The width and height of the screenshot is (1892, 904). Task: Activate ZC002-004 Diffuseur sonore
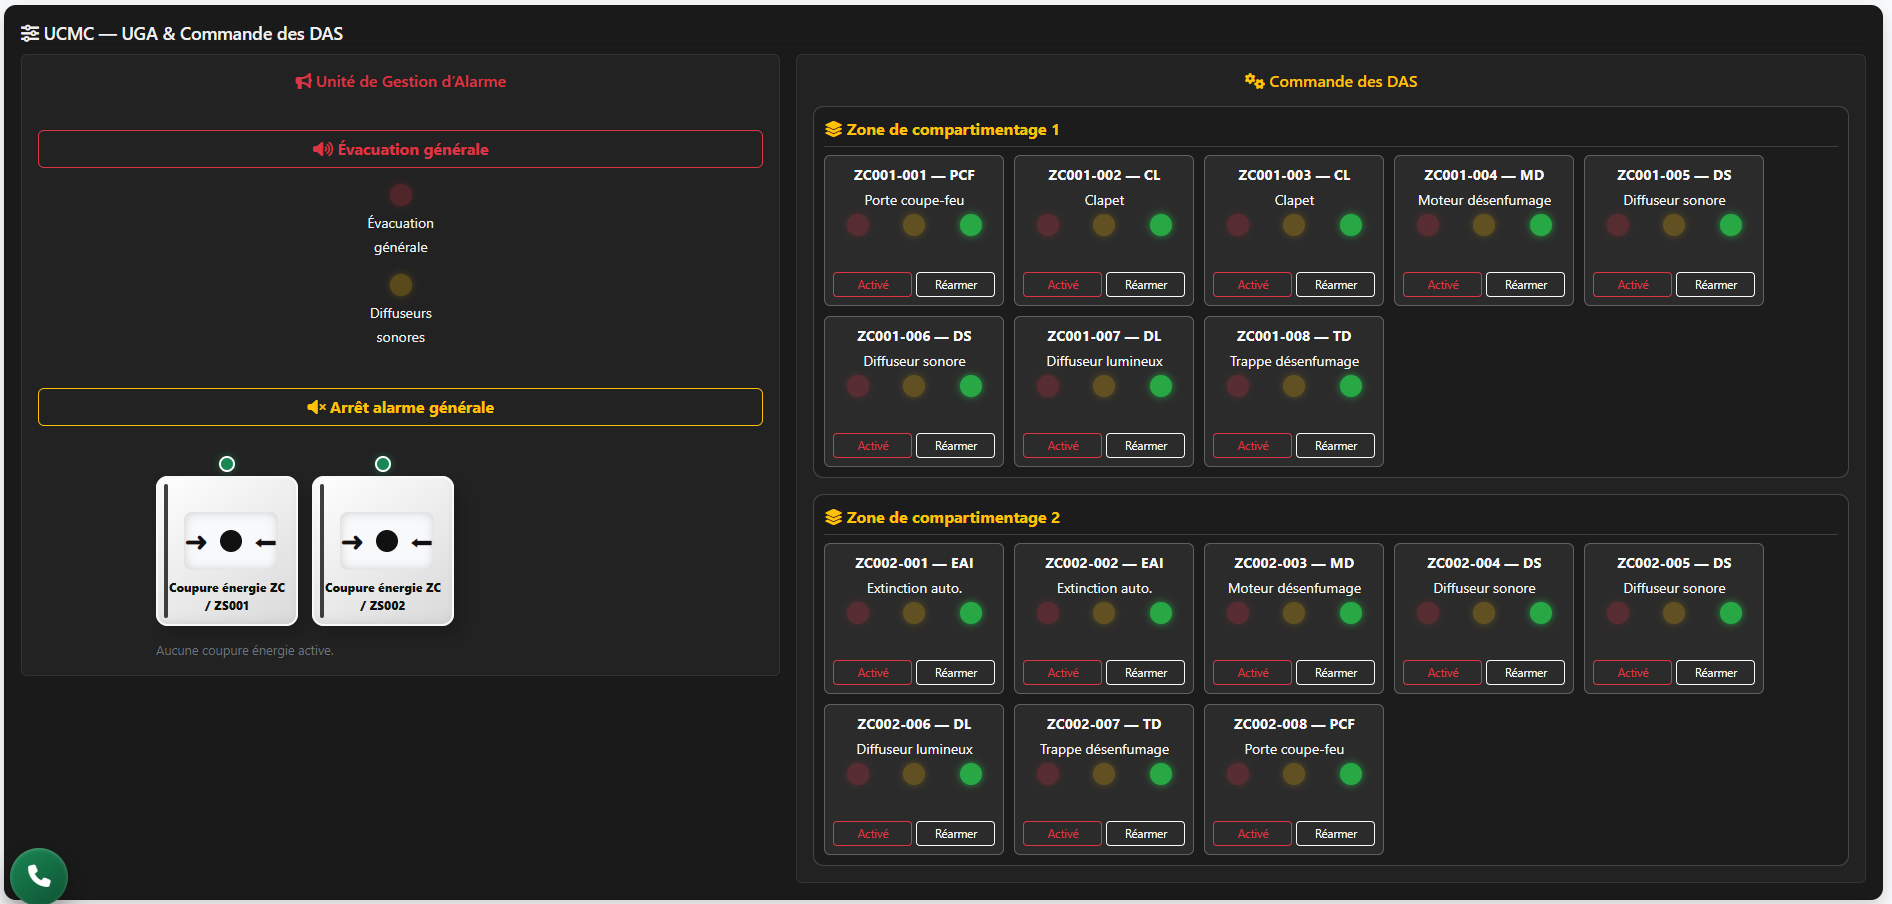(1443, 673)
